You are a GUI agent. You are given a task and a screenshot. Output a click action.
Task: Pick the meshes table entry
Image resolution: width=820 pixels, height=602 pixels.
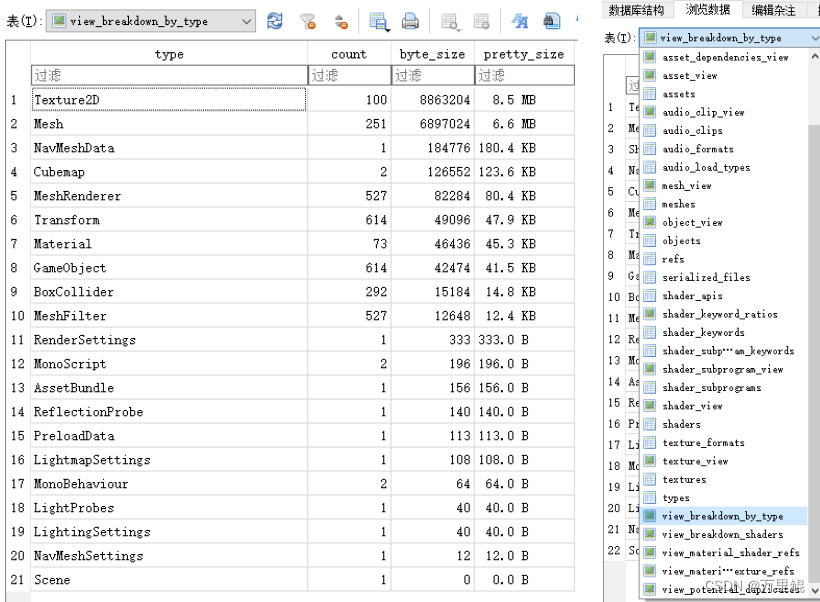point(725,203)
